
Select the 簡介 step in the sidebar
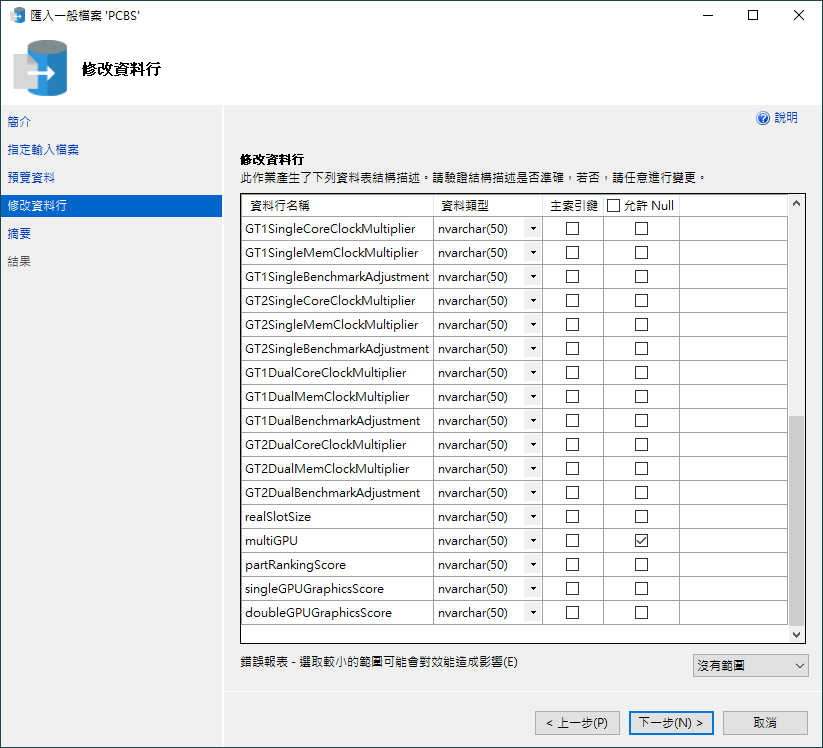coord(21,121)
